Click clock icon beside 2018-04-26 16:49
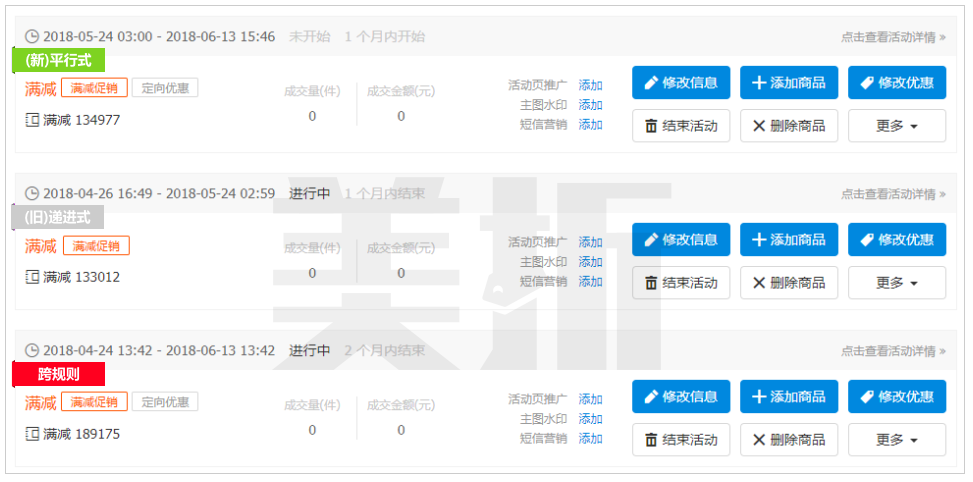 click(32, 194)
